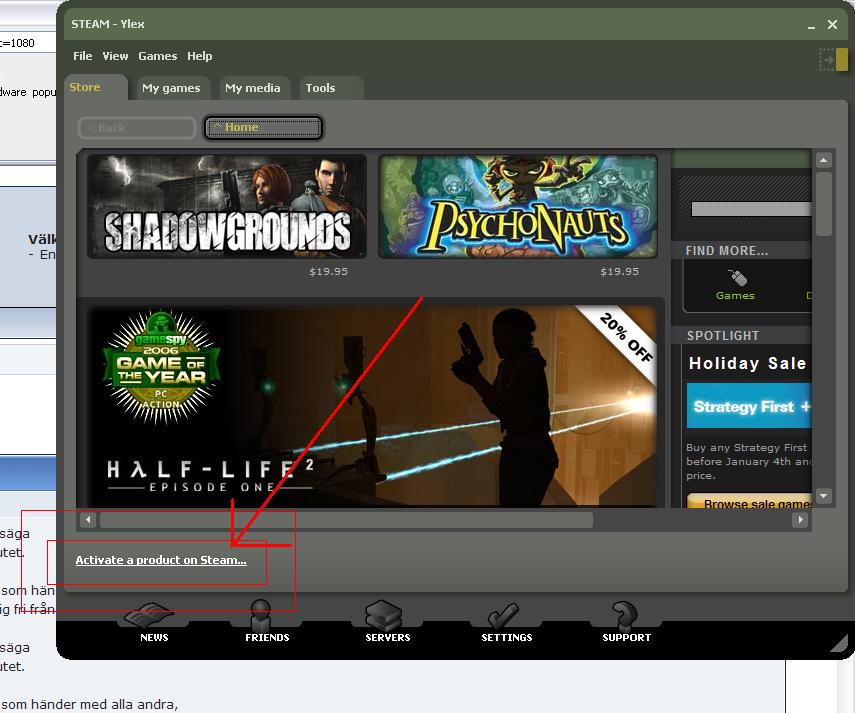
Task: Click the Home navigation button
Action: (x=263, y=128)
